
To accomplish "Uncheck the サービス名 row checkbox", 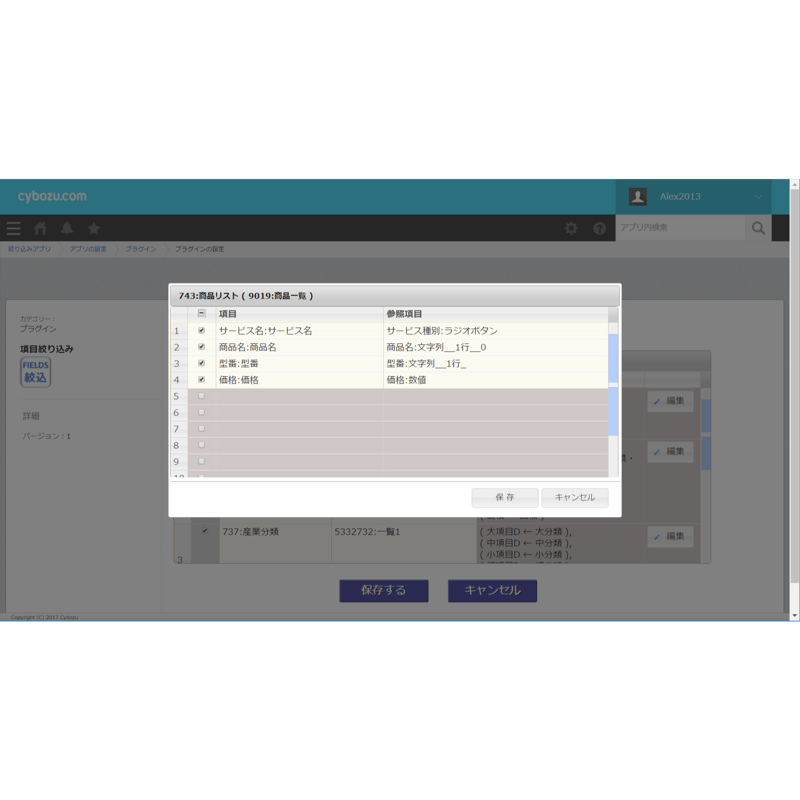I will (202, 331).
